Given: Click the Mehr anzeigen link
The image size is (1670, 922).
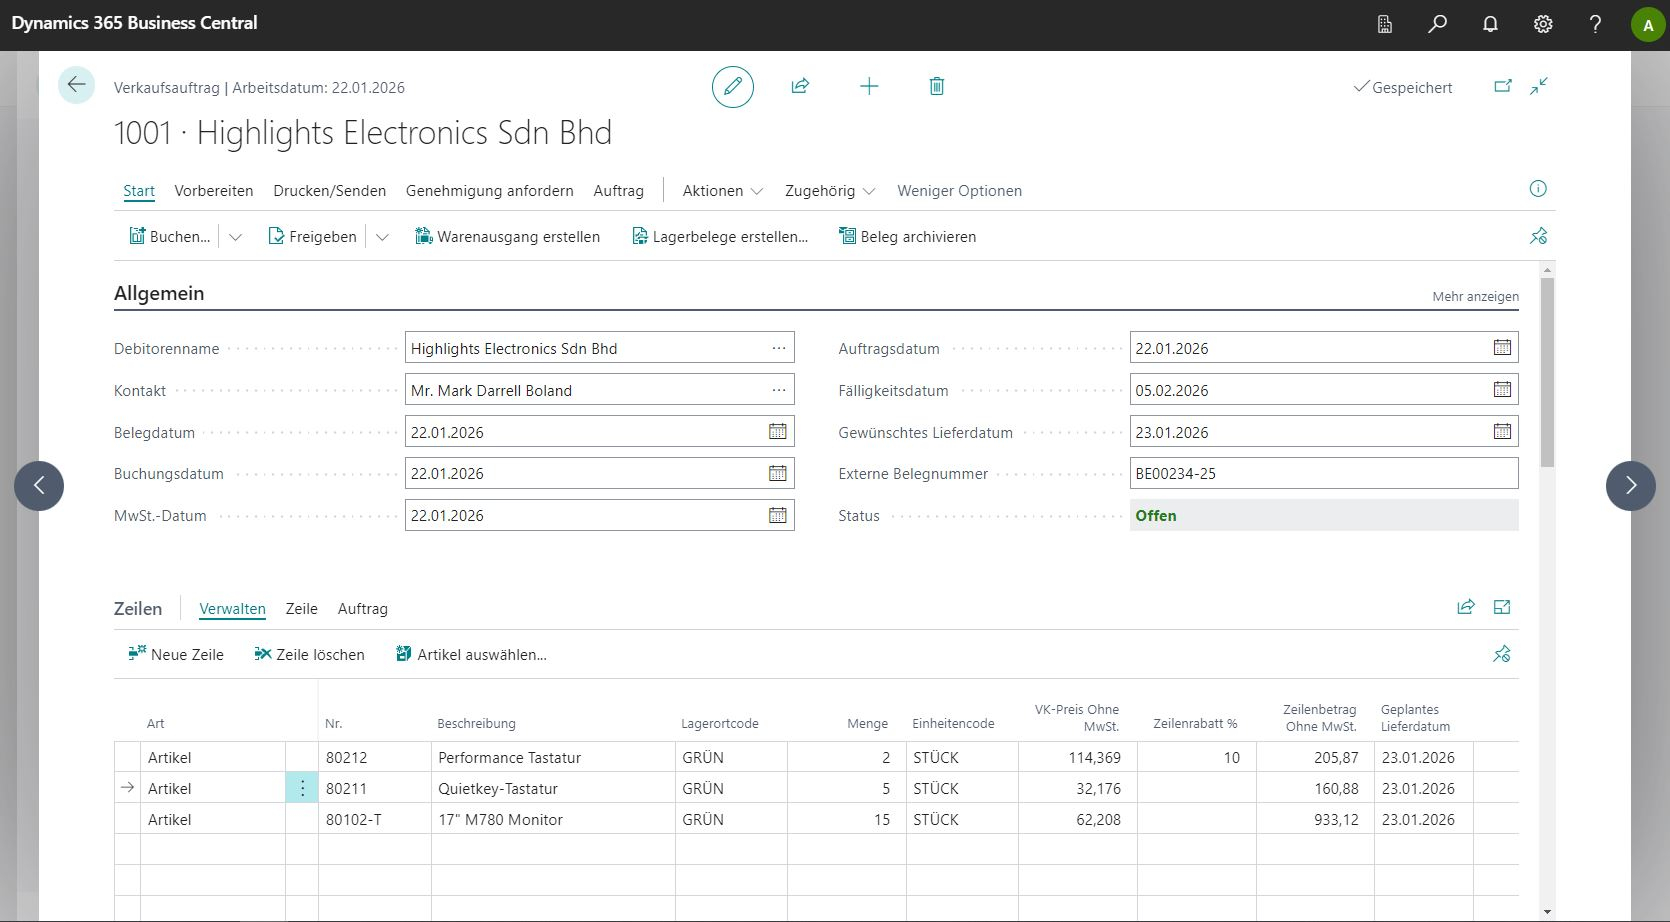Looking at the screenshot, I should [1475, 297].
